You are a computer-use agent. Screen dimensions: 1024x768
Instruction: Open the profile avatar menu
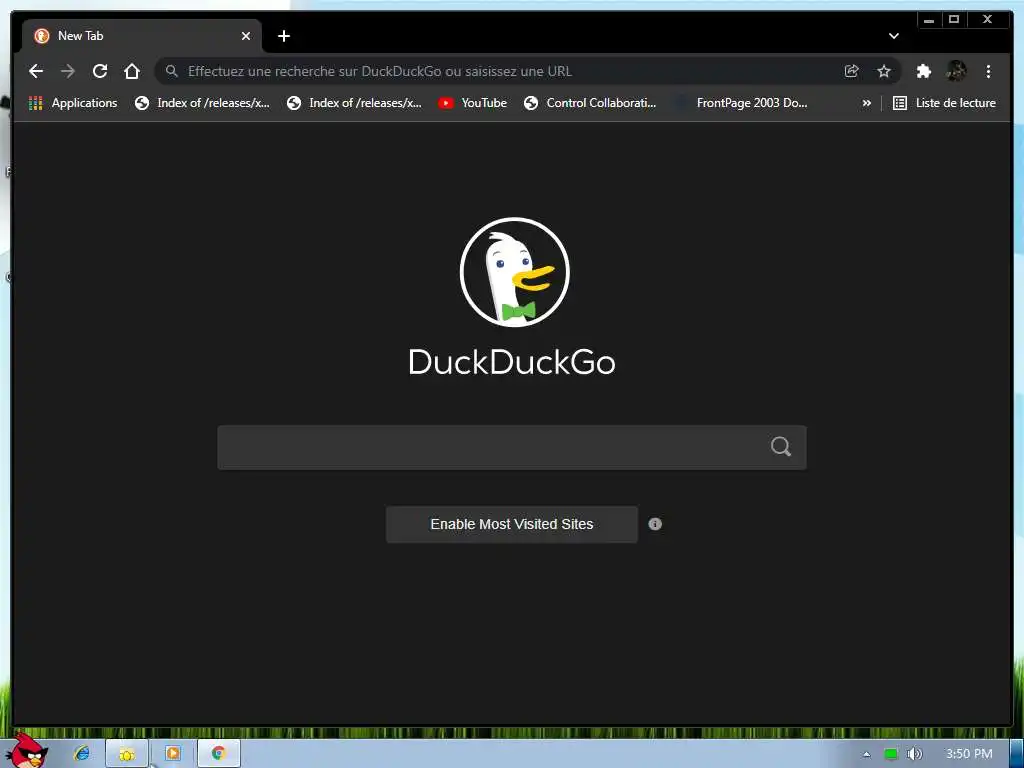957,71
